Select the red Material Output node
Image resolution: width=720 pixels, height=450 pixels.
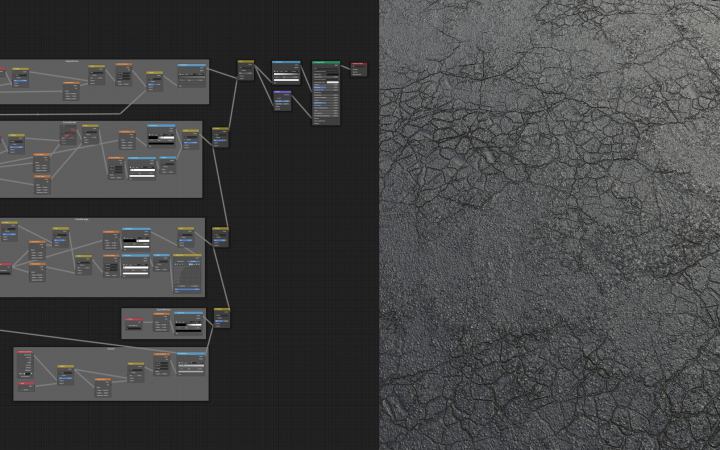click(360, 64)
